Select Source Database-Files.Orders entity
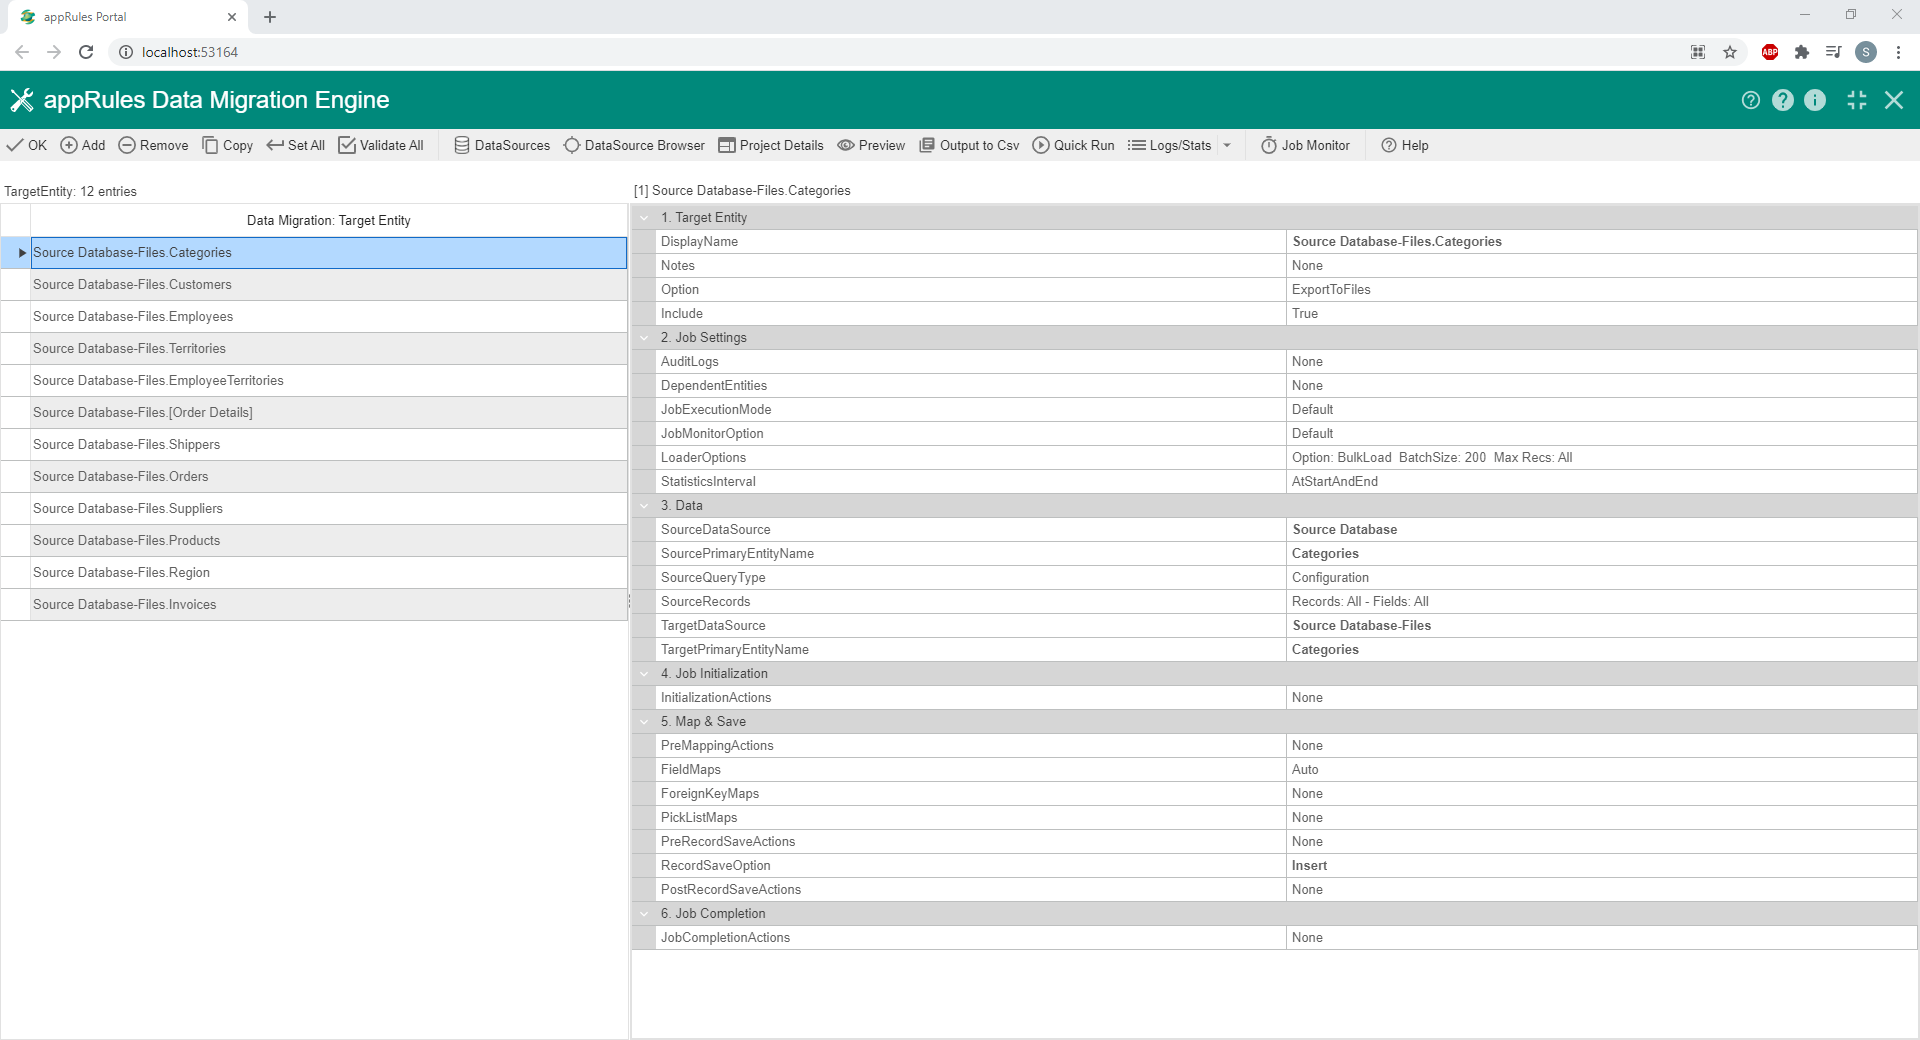Viewport: 1920px width, 1040px height. click(121, 476)
